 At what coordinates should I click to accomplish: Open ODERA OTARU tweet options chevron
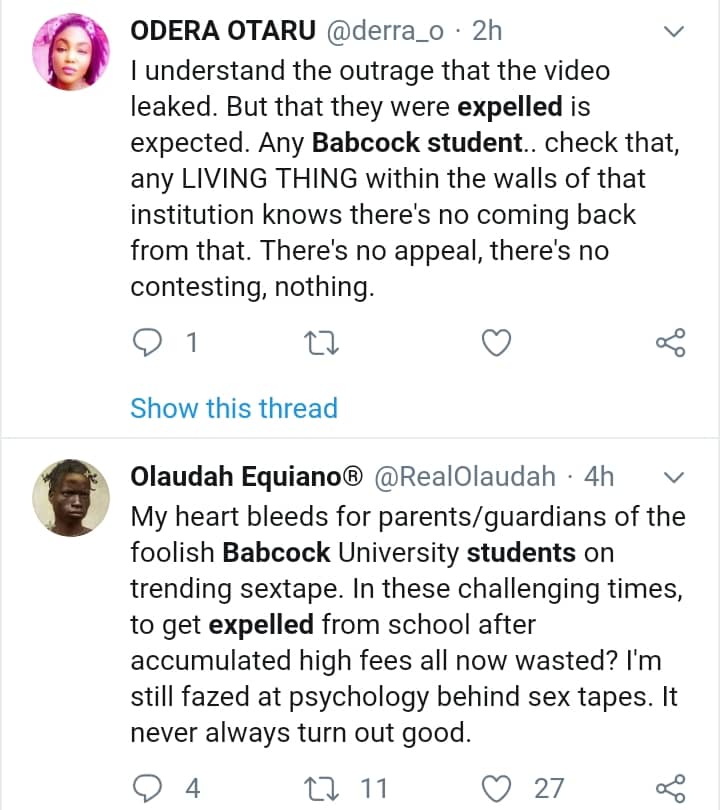[x=673, y=32]
